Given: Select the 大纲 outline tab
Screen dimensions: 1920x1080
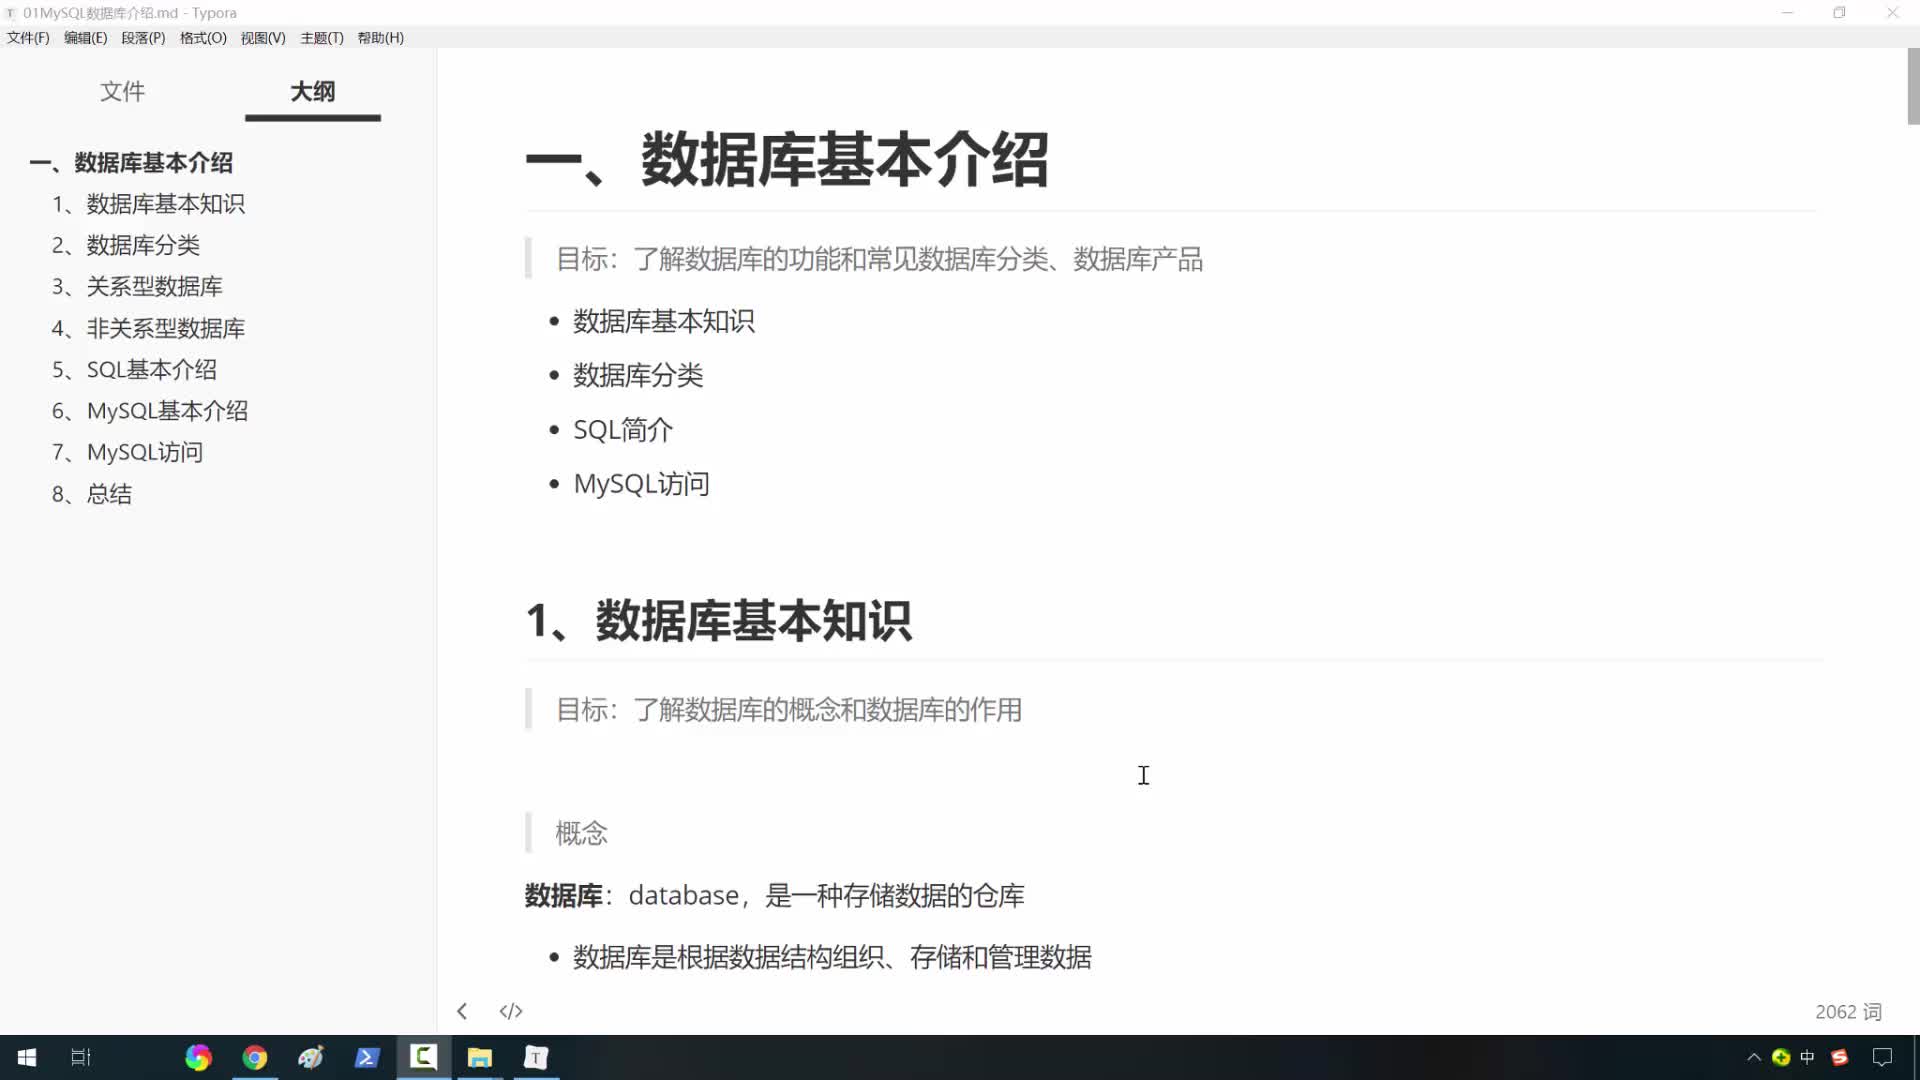Looking at the screenshot, I should click(312, 91).
